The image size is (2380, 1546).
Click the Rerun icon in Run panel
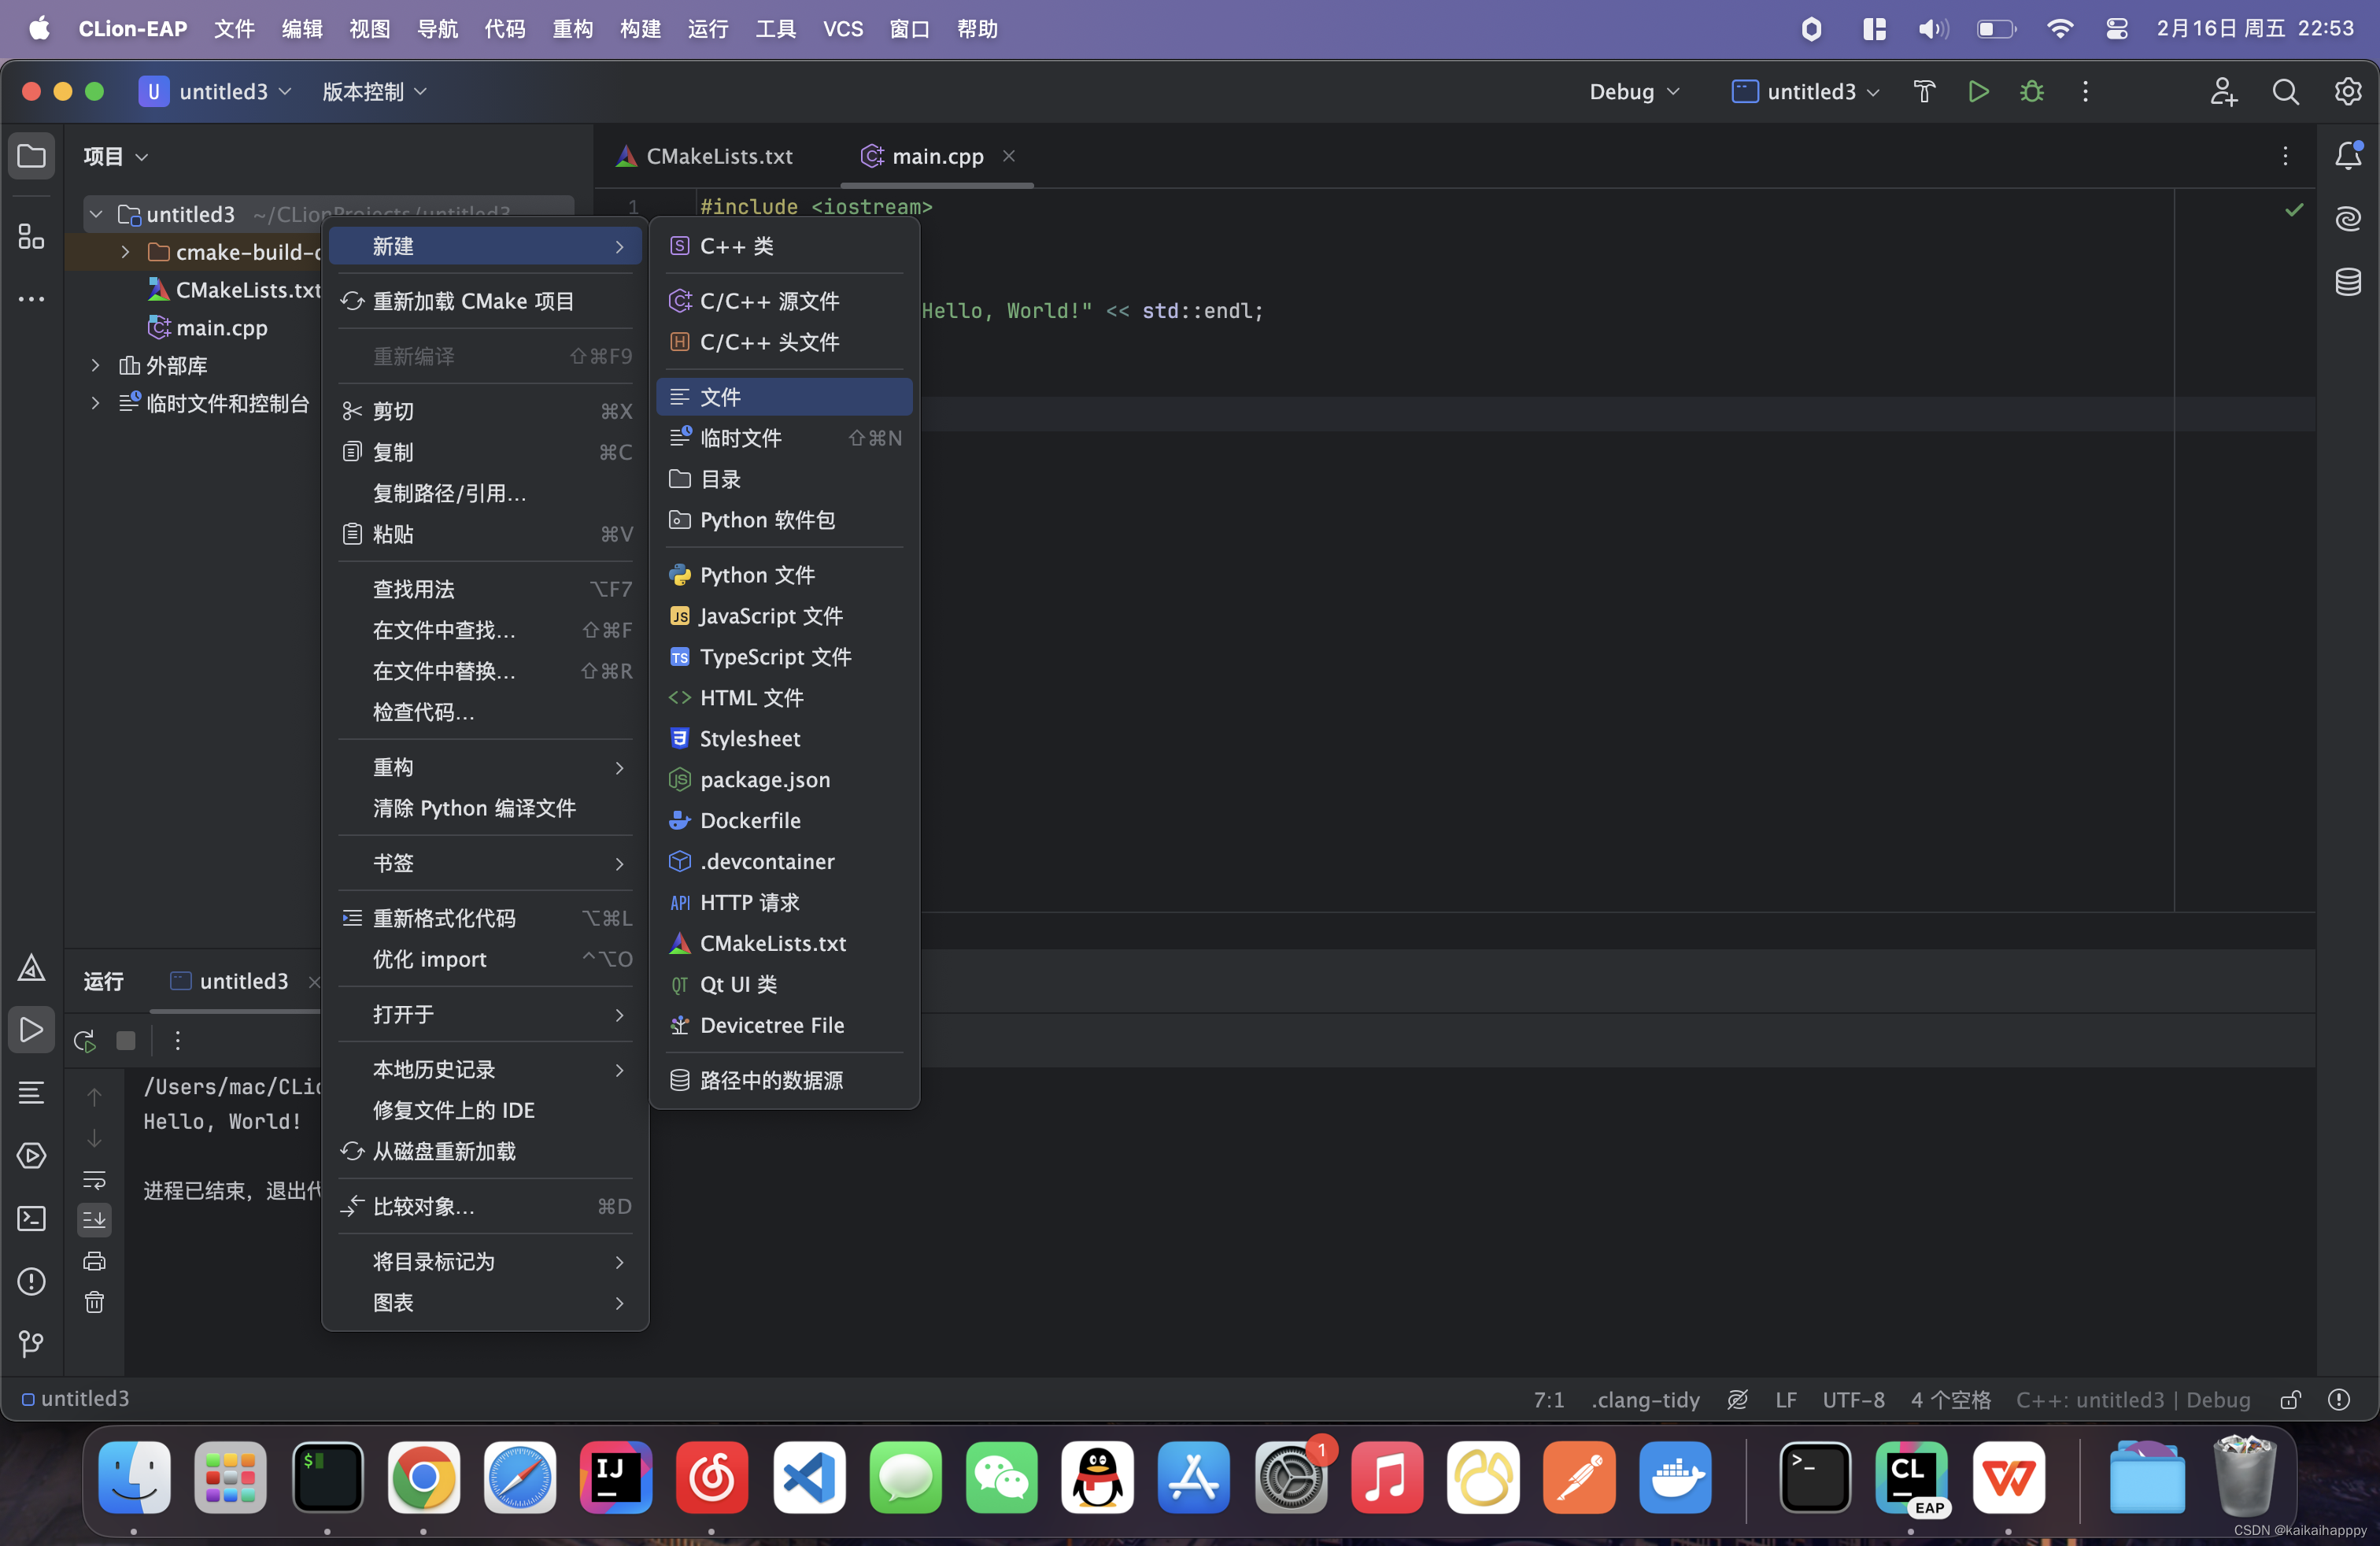[x=85, y=1040]
